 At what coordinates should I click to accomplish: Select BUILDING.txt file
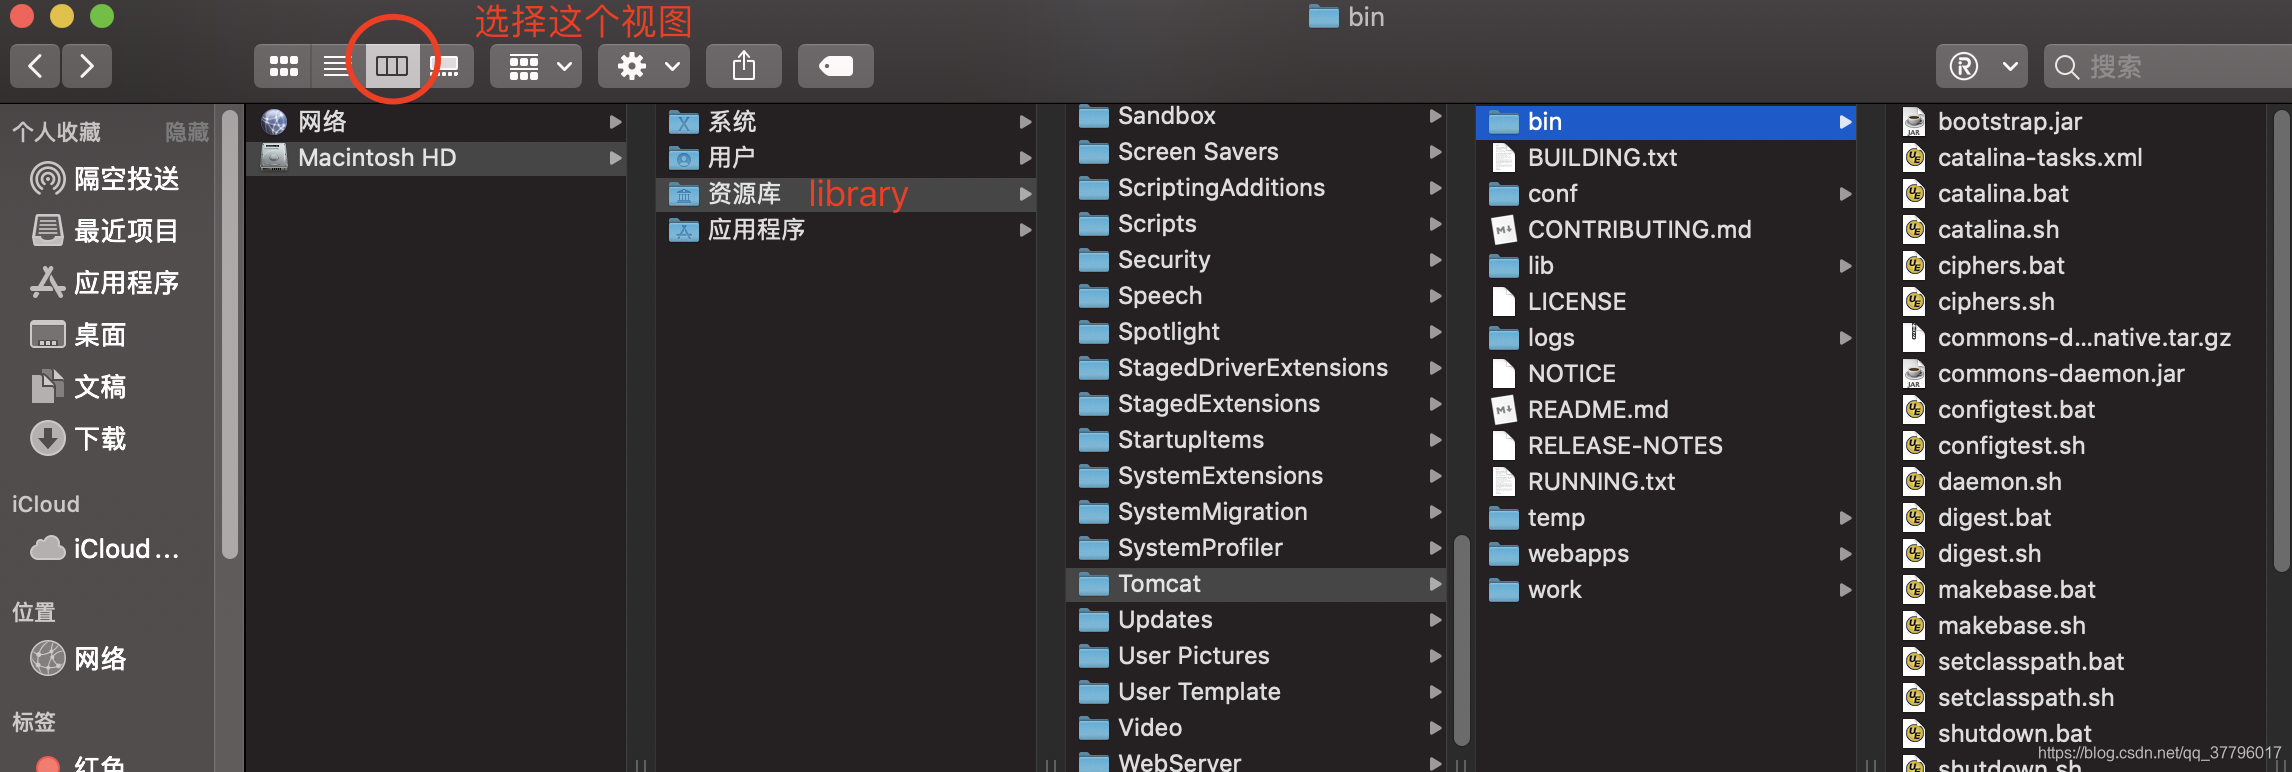[x=1666, y=158]
